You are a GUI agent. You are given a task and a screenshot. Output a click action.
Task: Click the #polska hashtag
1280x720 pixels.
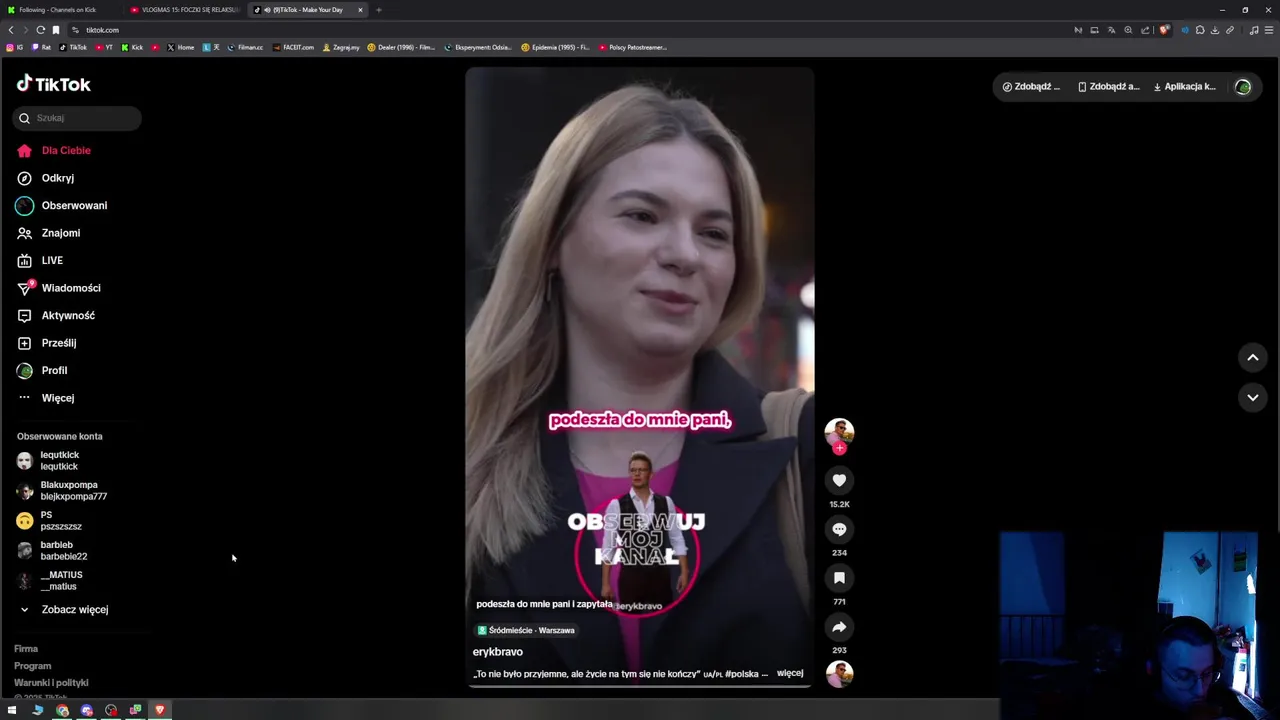click(740, 674)
